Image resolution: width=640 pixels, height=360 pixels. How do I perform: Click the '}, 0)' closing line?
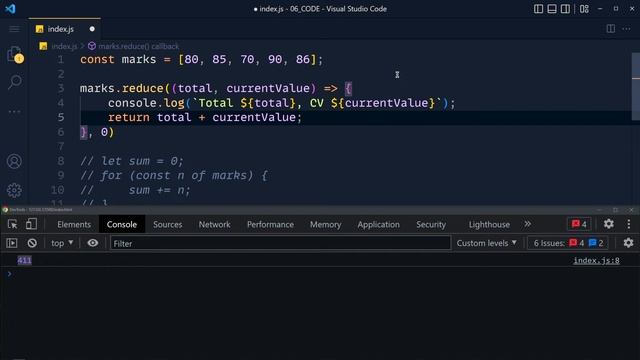tap(97, 132)
